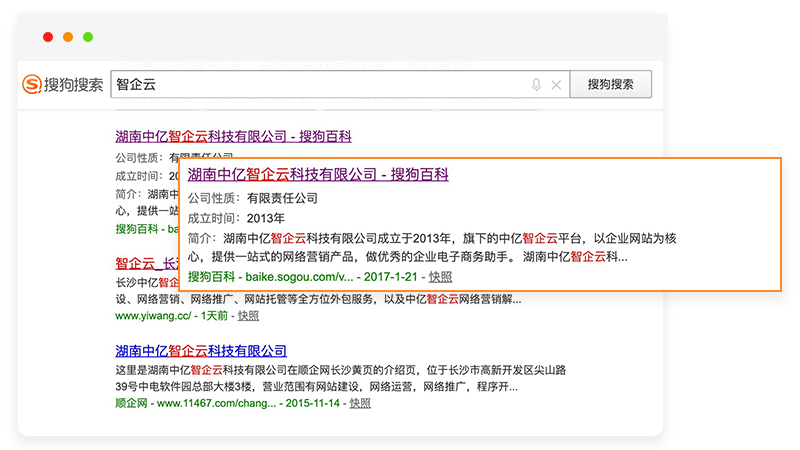
Task: Click the 2015-11-14 date text
Action: (312, 403)
